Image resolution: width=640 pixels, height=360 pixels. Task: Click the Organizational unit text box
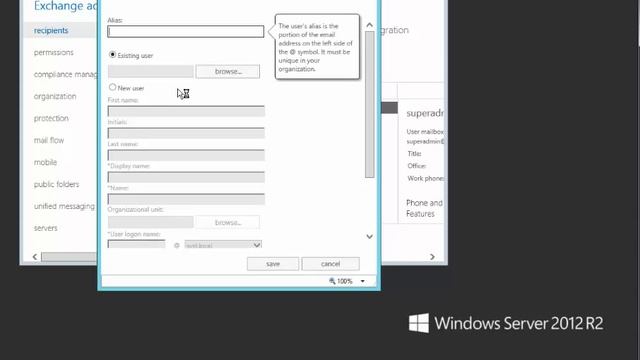click(x=151, y=222)
